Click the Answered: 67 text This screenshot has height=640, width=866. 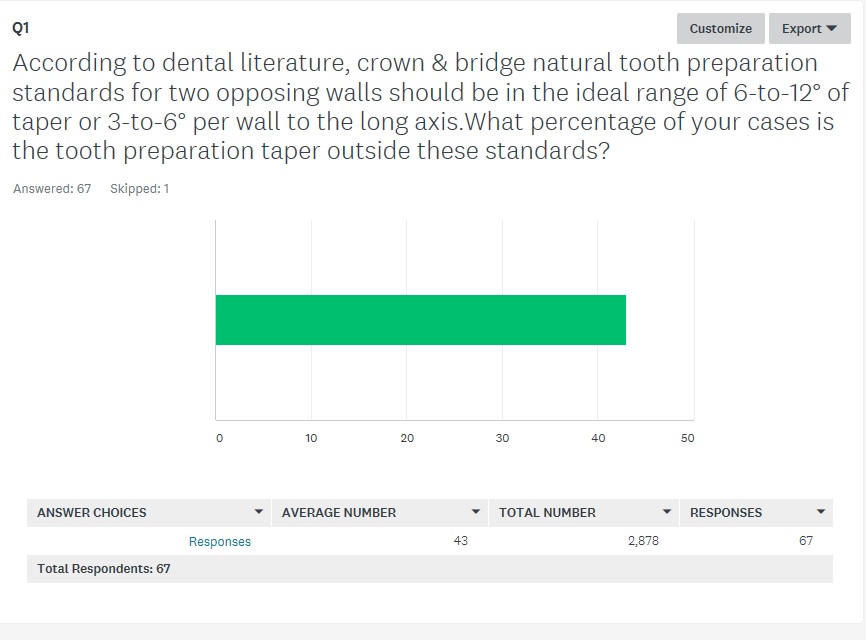52,189
